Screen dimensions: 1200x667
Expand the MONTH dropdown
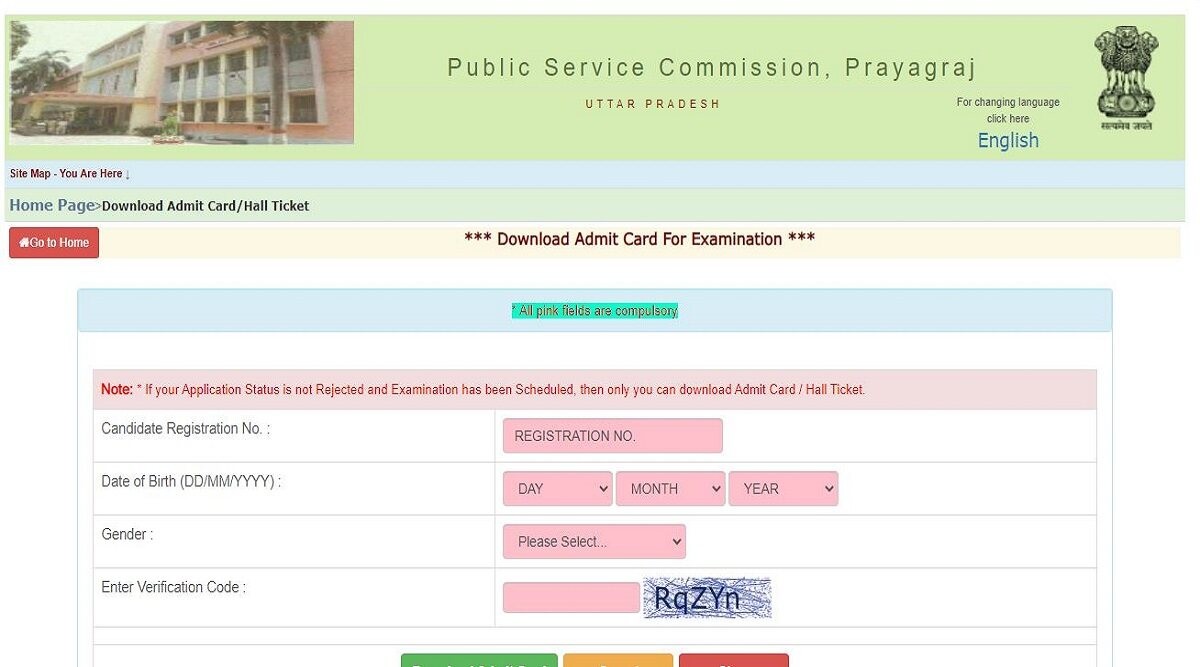(670, 489)
